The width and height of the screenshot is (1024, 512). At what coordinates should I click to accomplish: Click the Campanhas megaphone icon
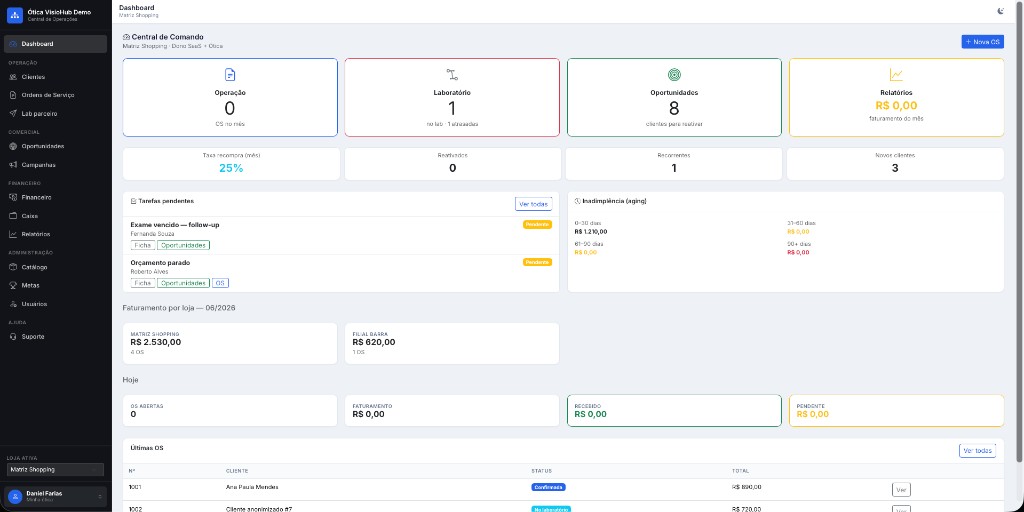pos(13,165)
